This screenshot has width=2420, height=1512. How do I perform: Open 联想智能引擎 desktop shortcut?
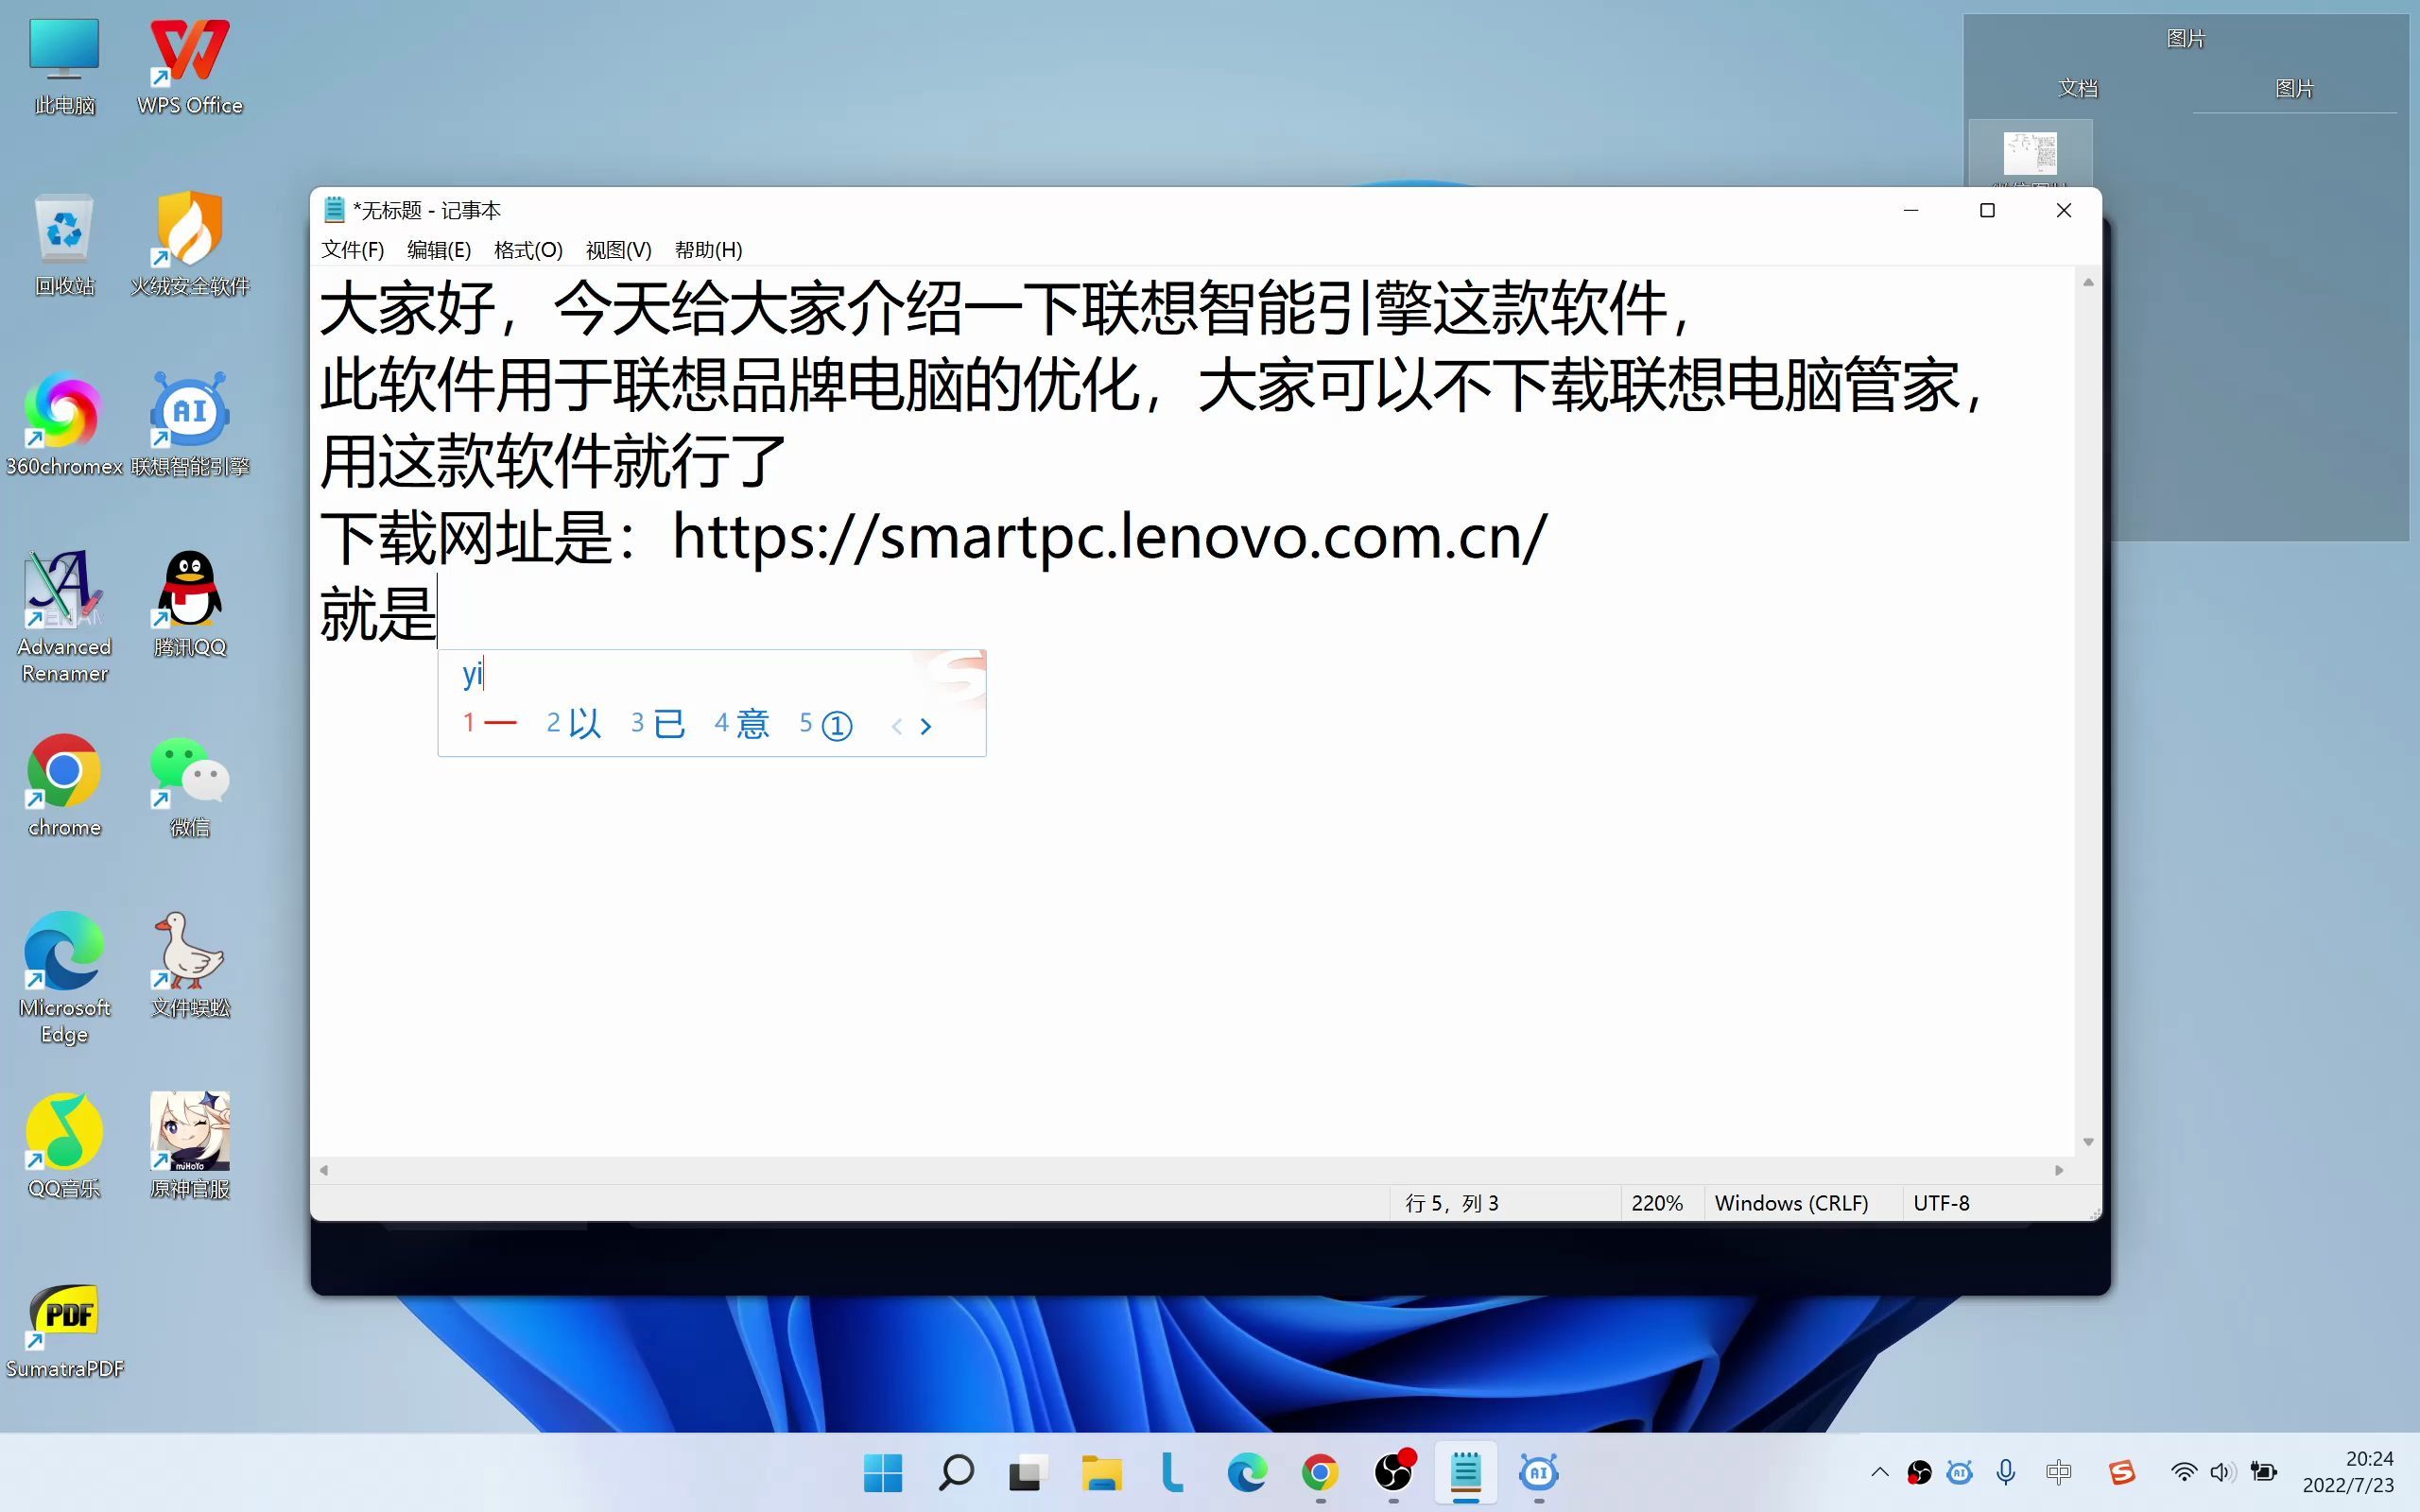pos(189,426)
